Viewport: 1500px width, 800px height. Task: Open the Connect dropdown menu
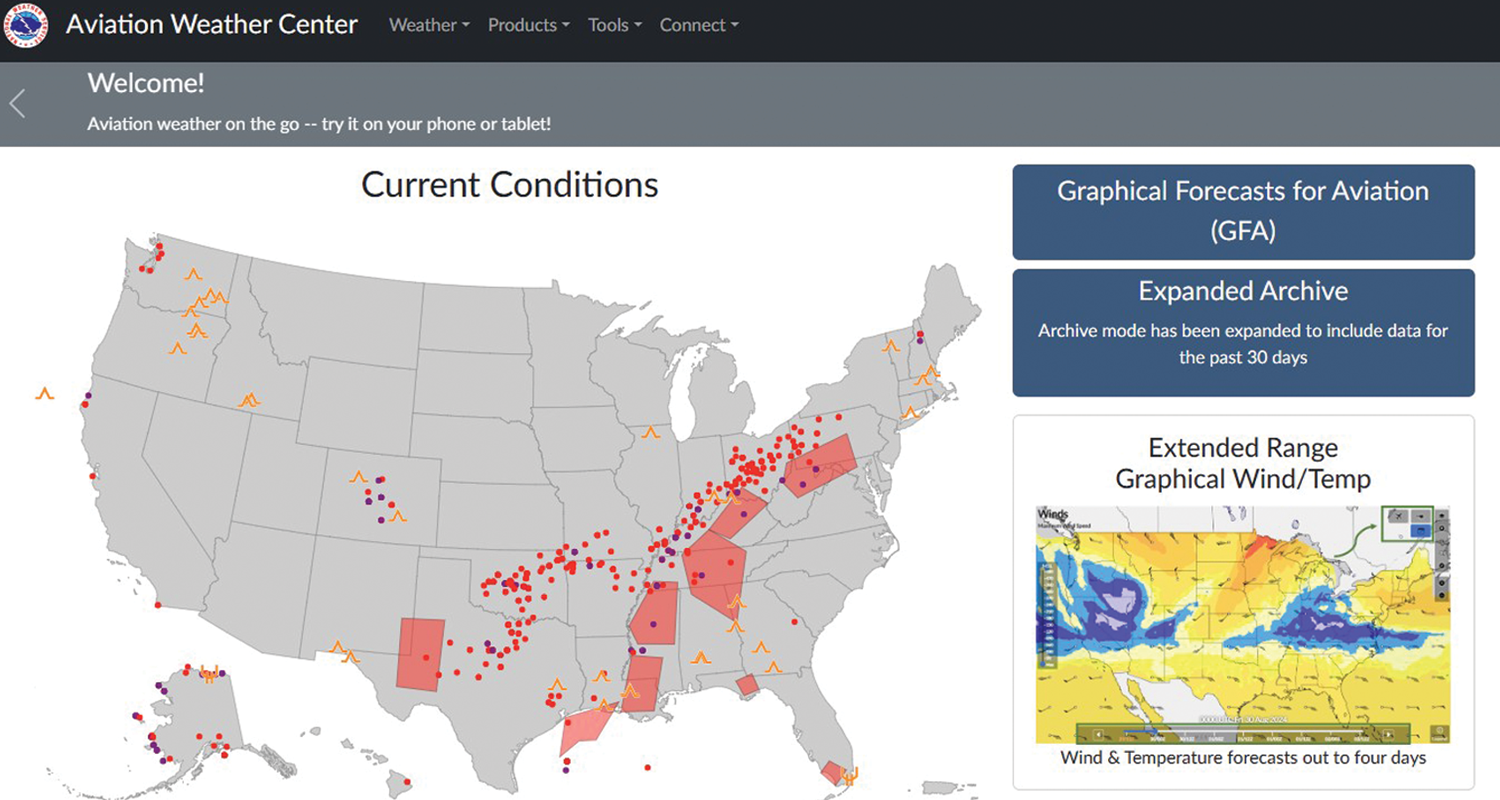tap(699, 25)
